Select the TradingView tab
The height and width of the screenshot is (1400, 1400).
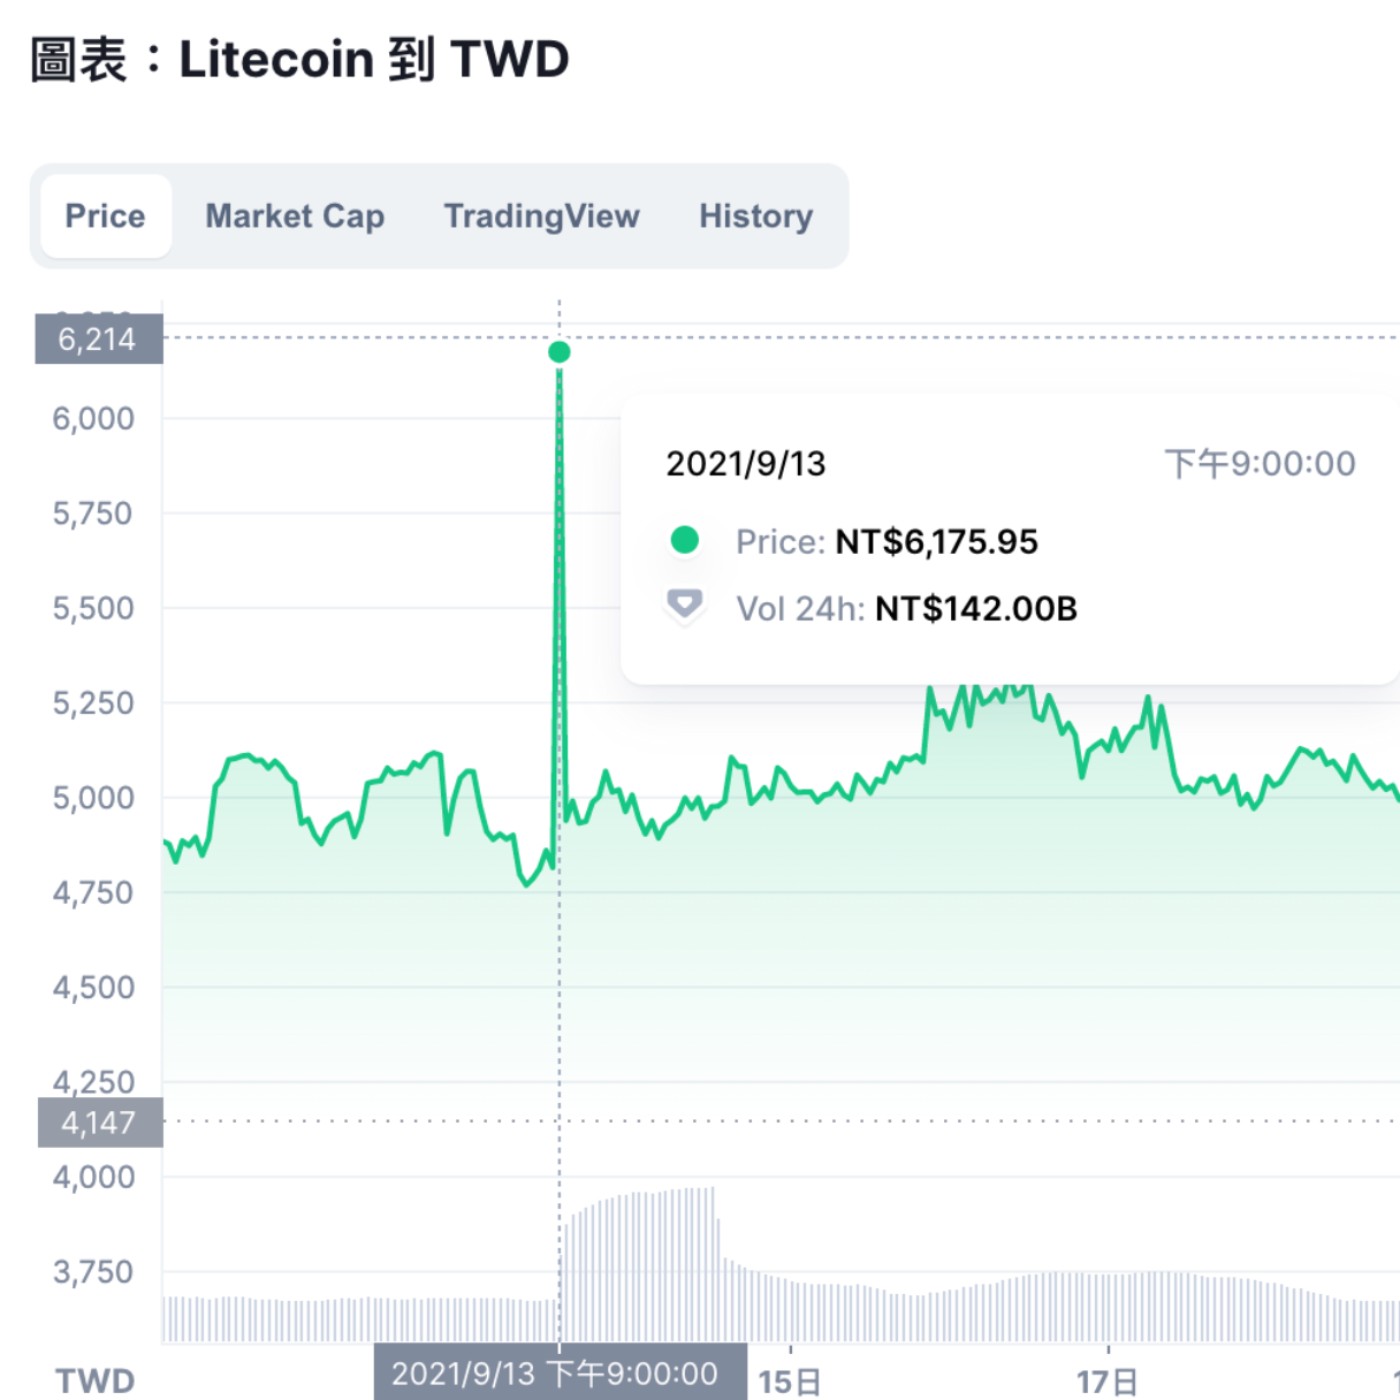coord(541,216)
